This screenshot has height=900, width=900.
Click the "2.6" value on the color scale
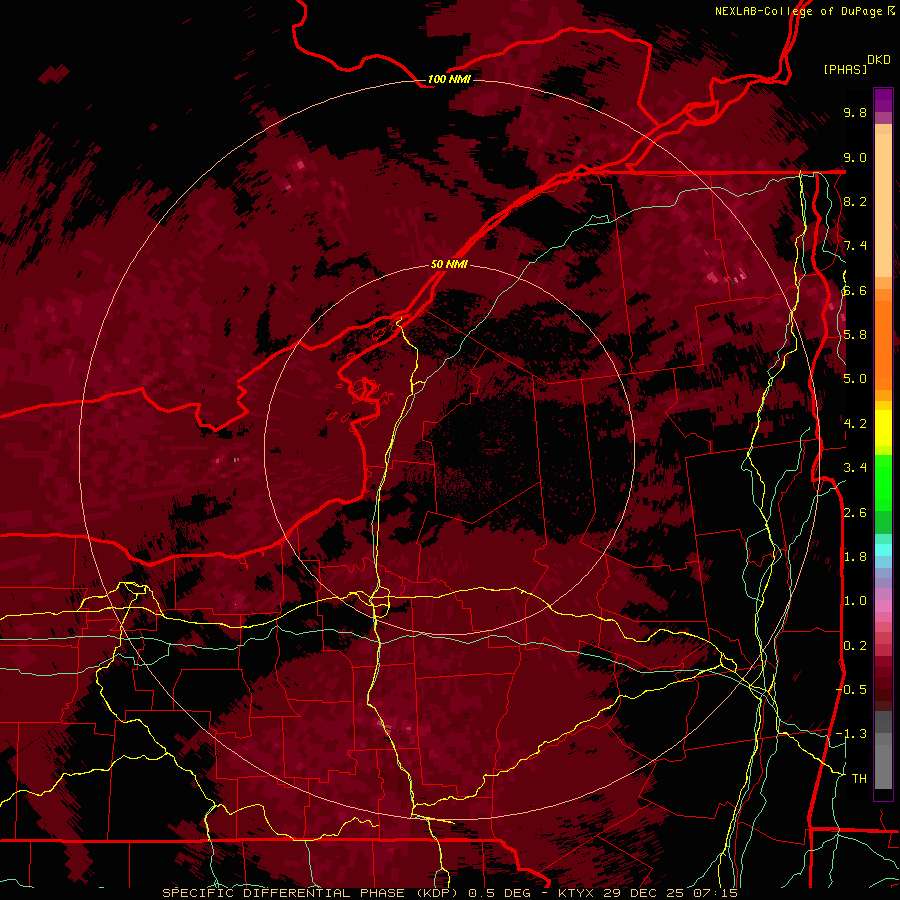tap(855, 513)
